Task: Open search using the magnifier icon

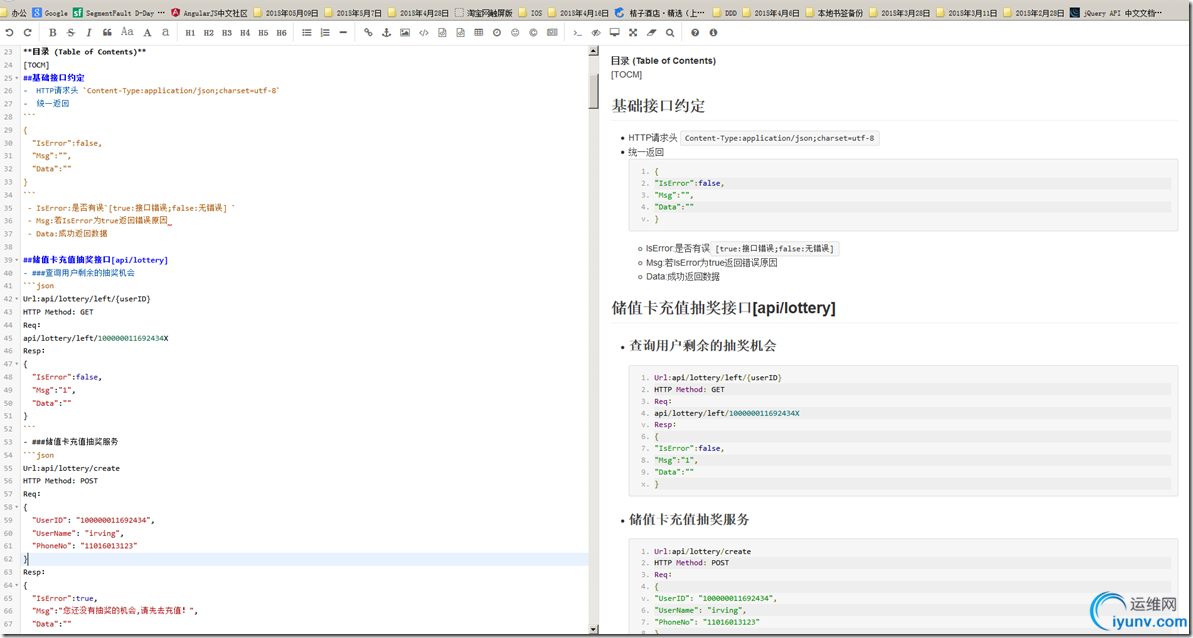Action: point(670,33)
